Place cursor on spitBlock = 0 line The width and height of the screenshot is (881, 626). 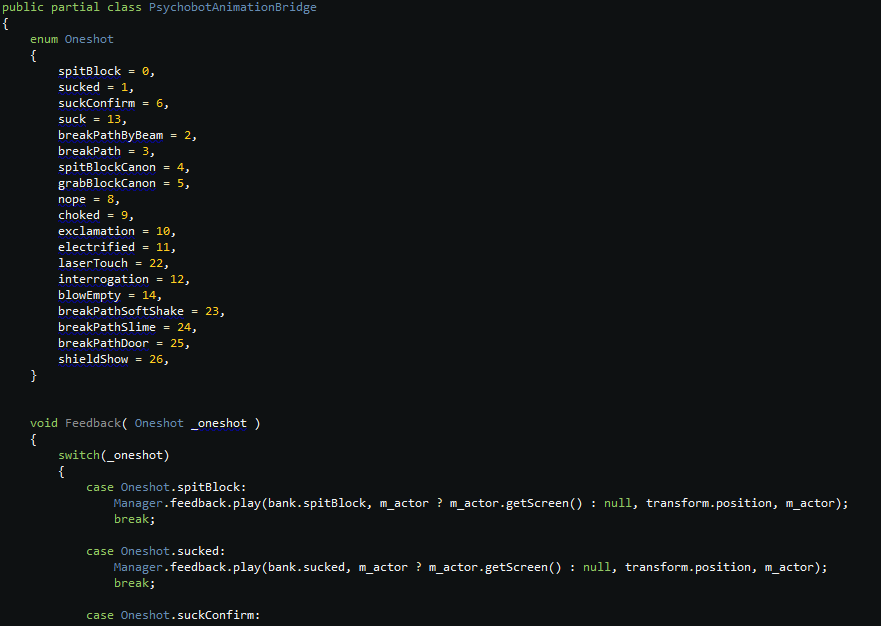click(106, 71)
